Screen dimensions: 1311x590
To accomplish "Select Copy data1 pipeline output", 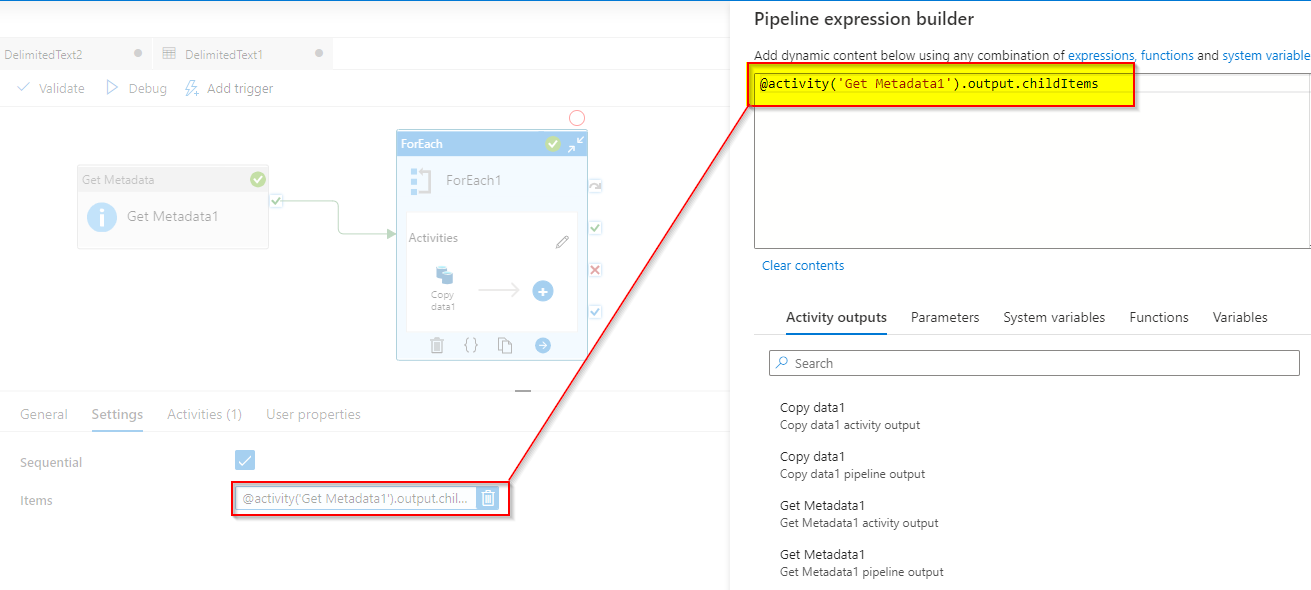I will tap(853, 465).
